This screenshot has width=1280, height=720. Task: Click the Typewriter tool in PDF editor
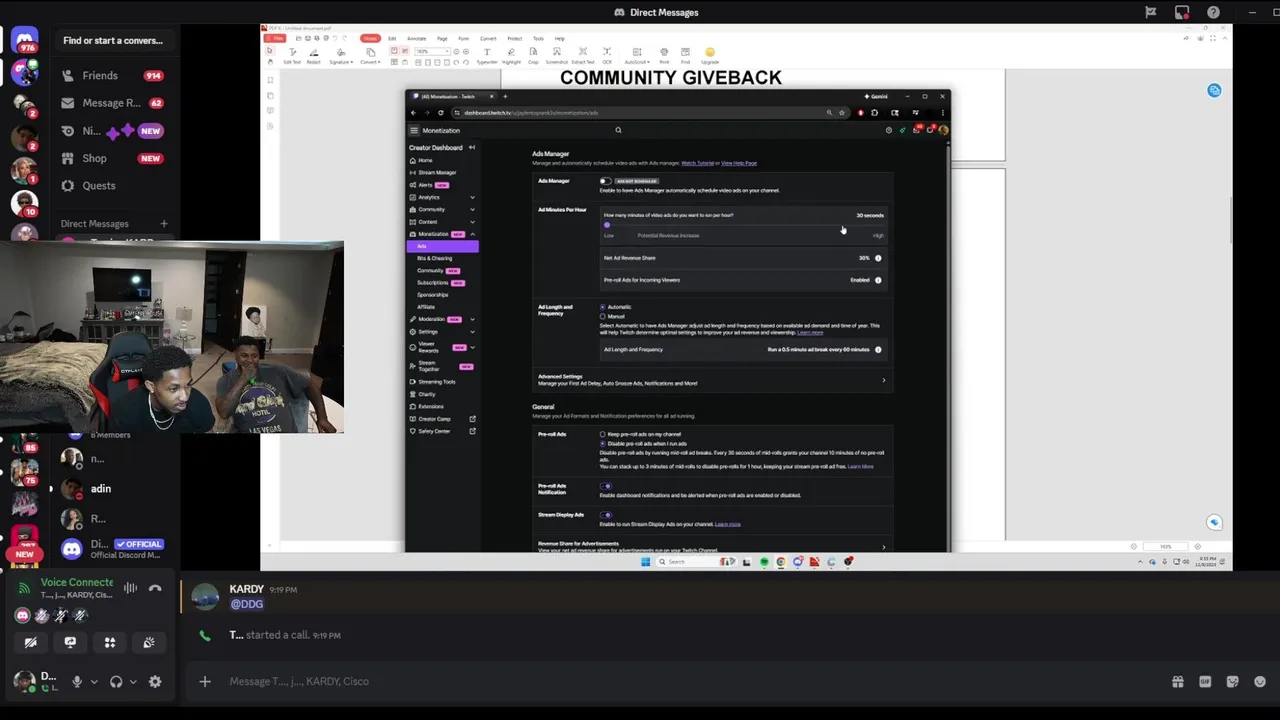click(487, 55)
